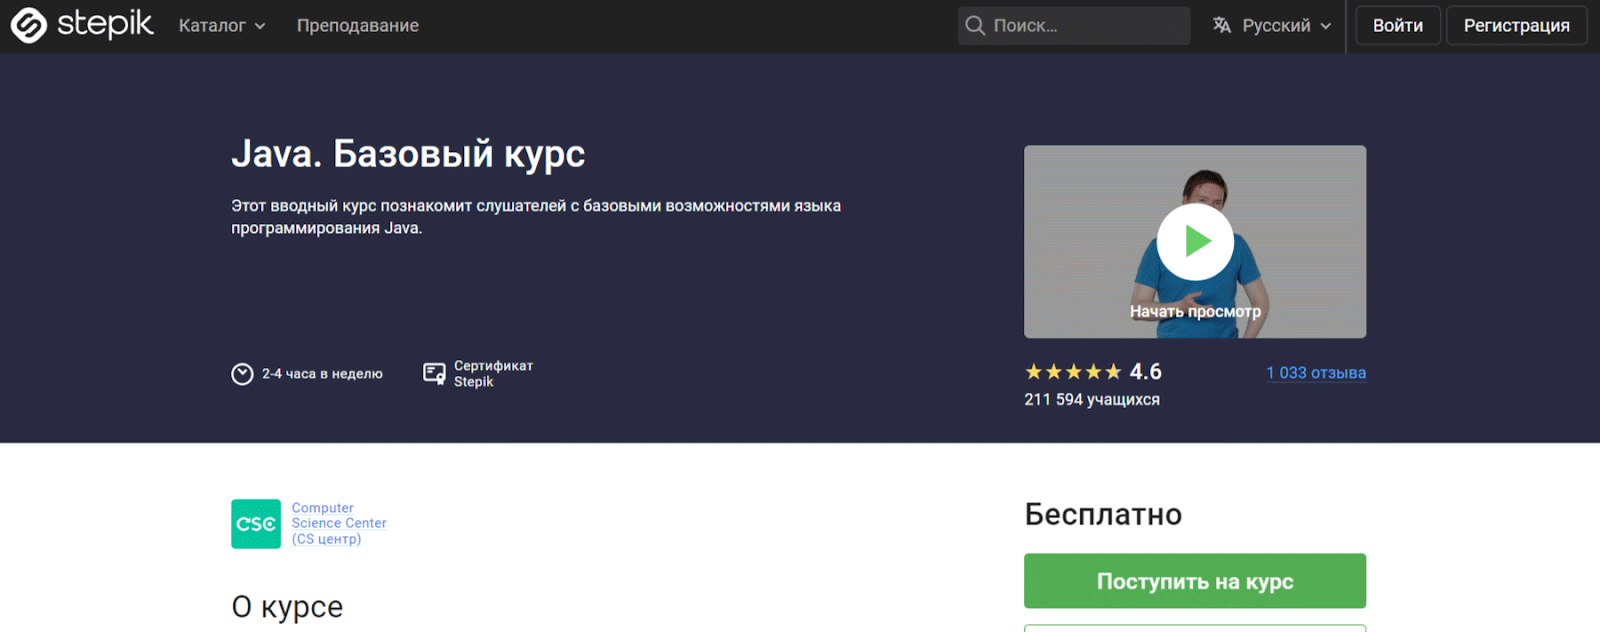
Task: Click the search magnifier icon
Action: (975, 26)
